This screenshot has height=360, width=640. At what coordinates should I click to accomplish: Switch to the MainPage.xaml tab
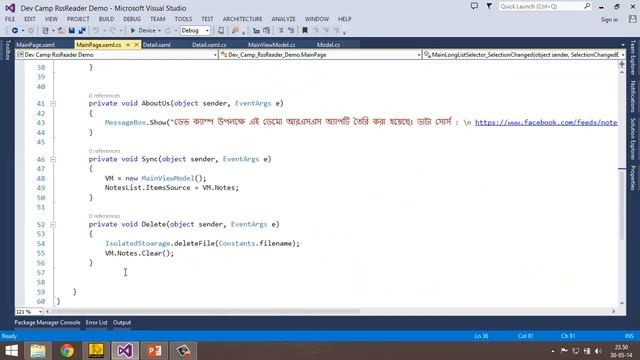[36, 44]
